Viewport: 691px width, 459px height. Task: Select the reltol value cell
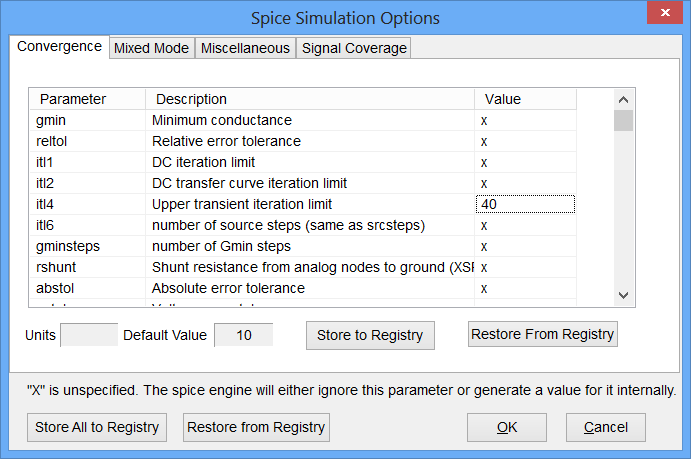point(525,141)
